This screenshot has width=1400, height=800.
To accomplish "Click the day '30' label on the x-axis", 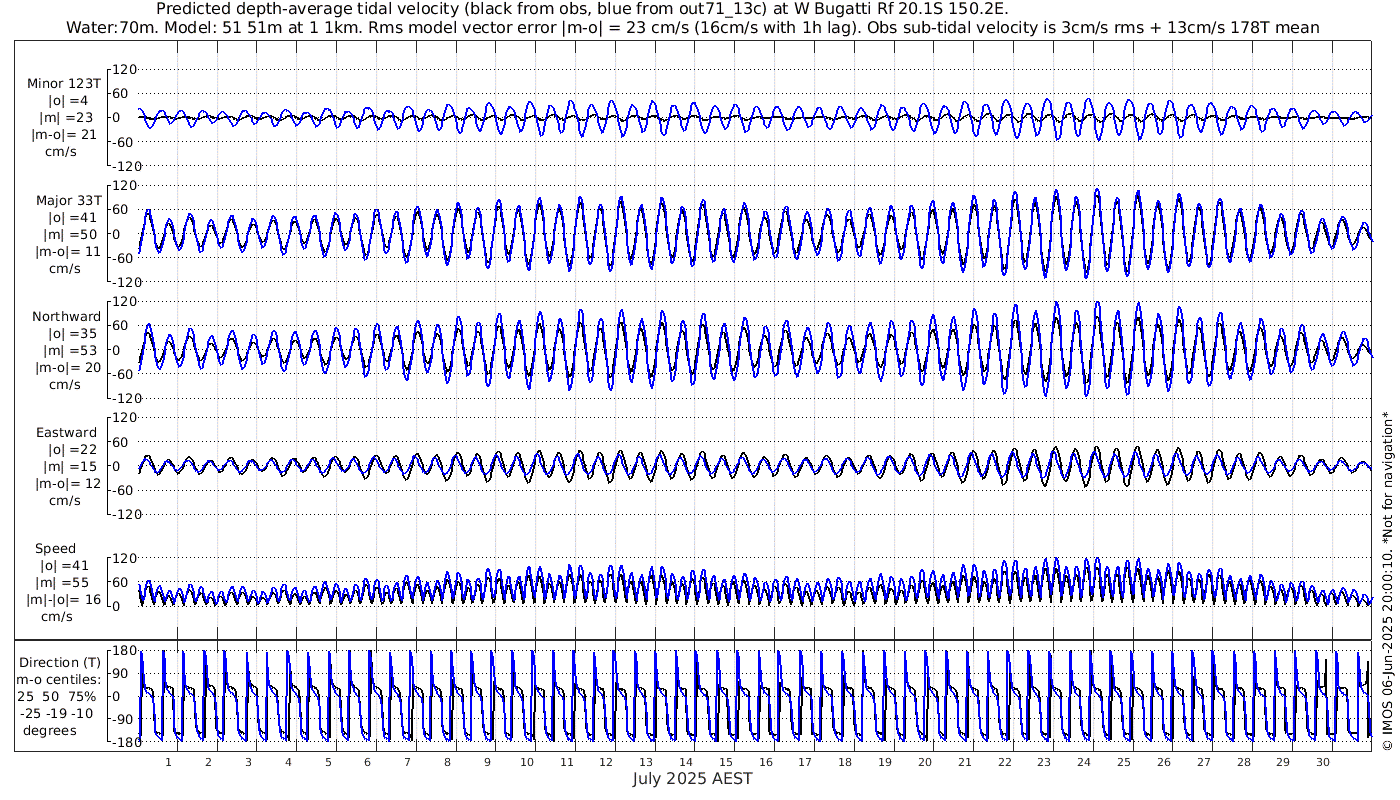I will tap(1322, 762).
